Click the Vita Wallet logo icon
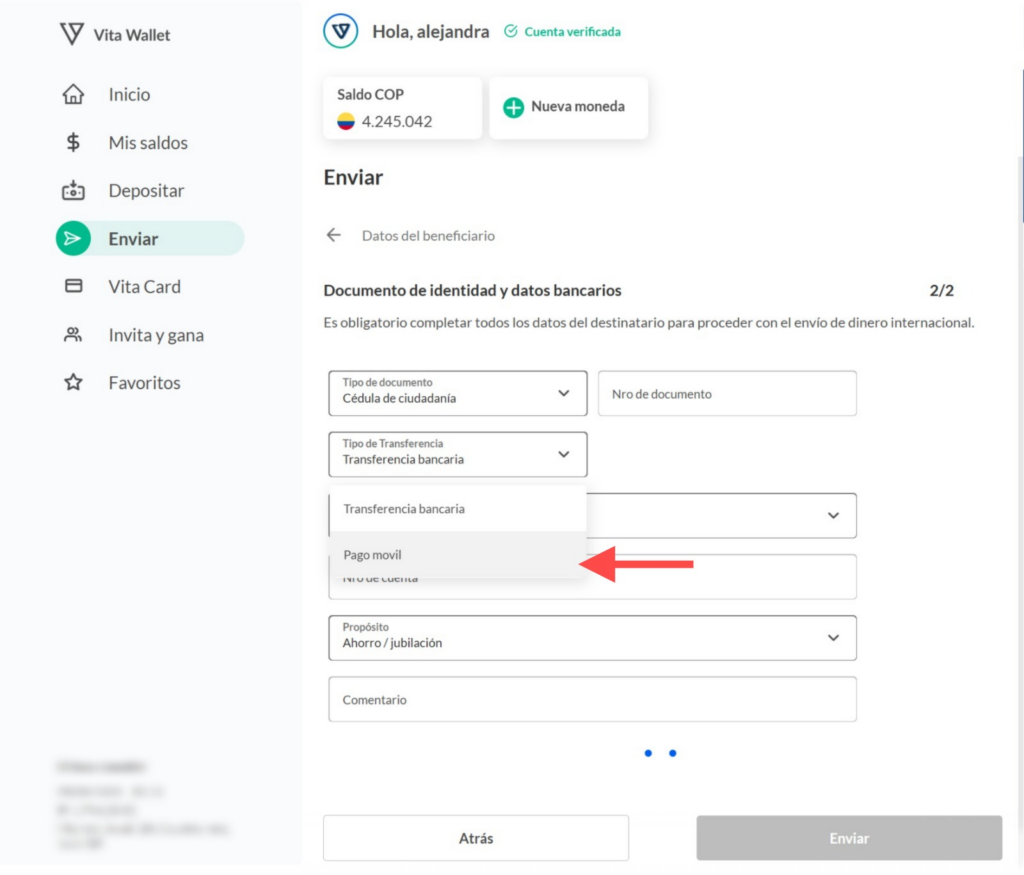This screenshot has height=875, width=1024. pyautogui.click(x=72, y=34)
